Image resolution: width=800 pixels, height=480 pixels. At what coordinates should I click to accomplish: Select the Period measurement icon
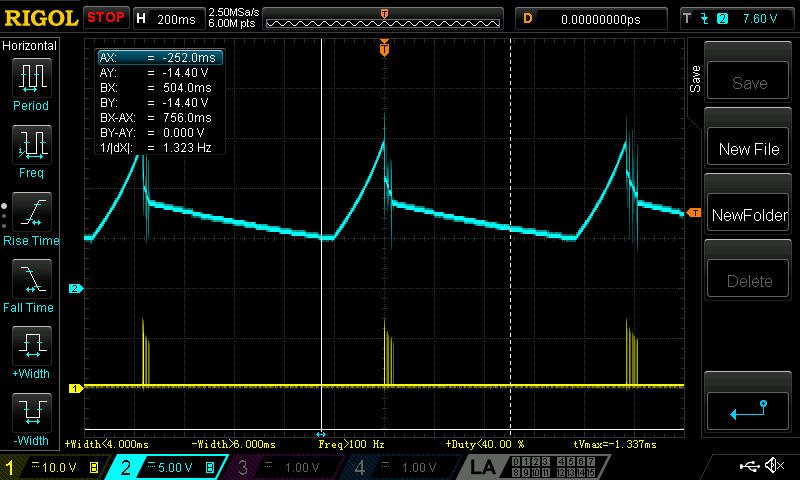point(32,78)
